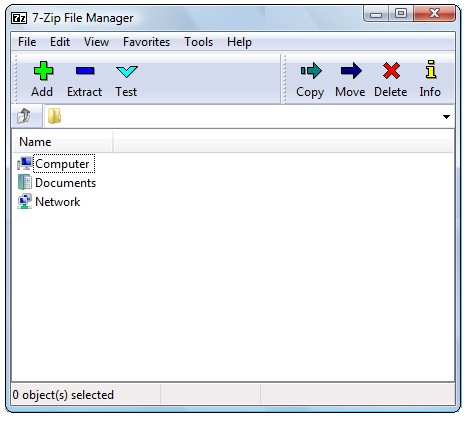Image resolution: width=470 pixels, height=422 pixels.
Task: Open the Help menu
Action: (x=239, y=42)
